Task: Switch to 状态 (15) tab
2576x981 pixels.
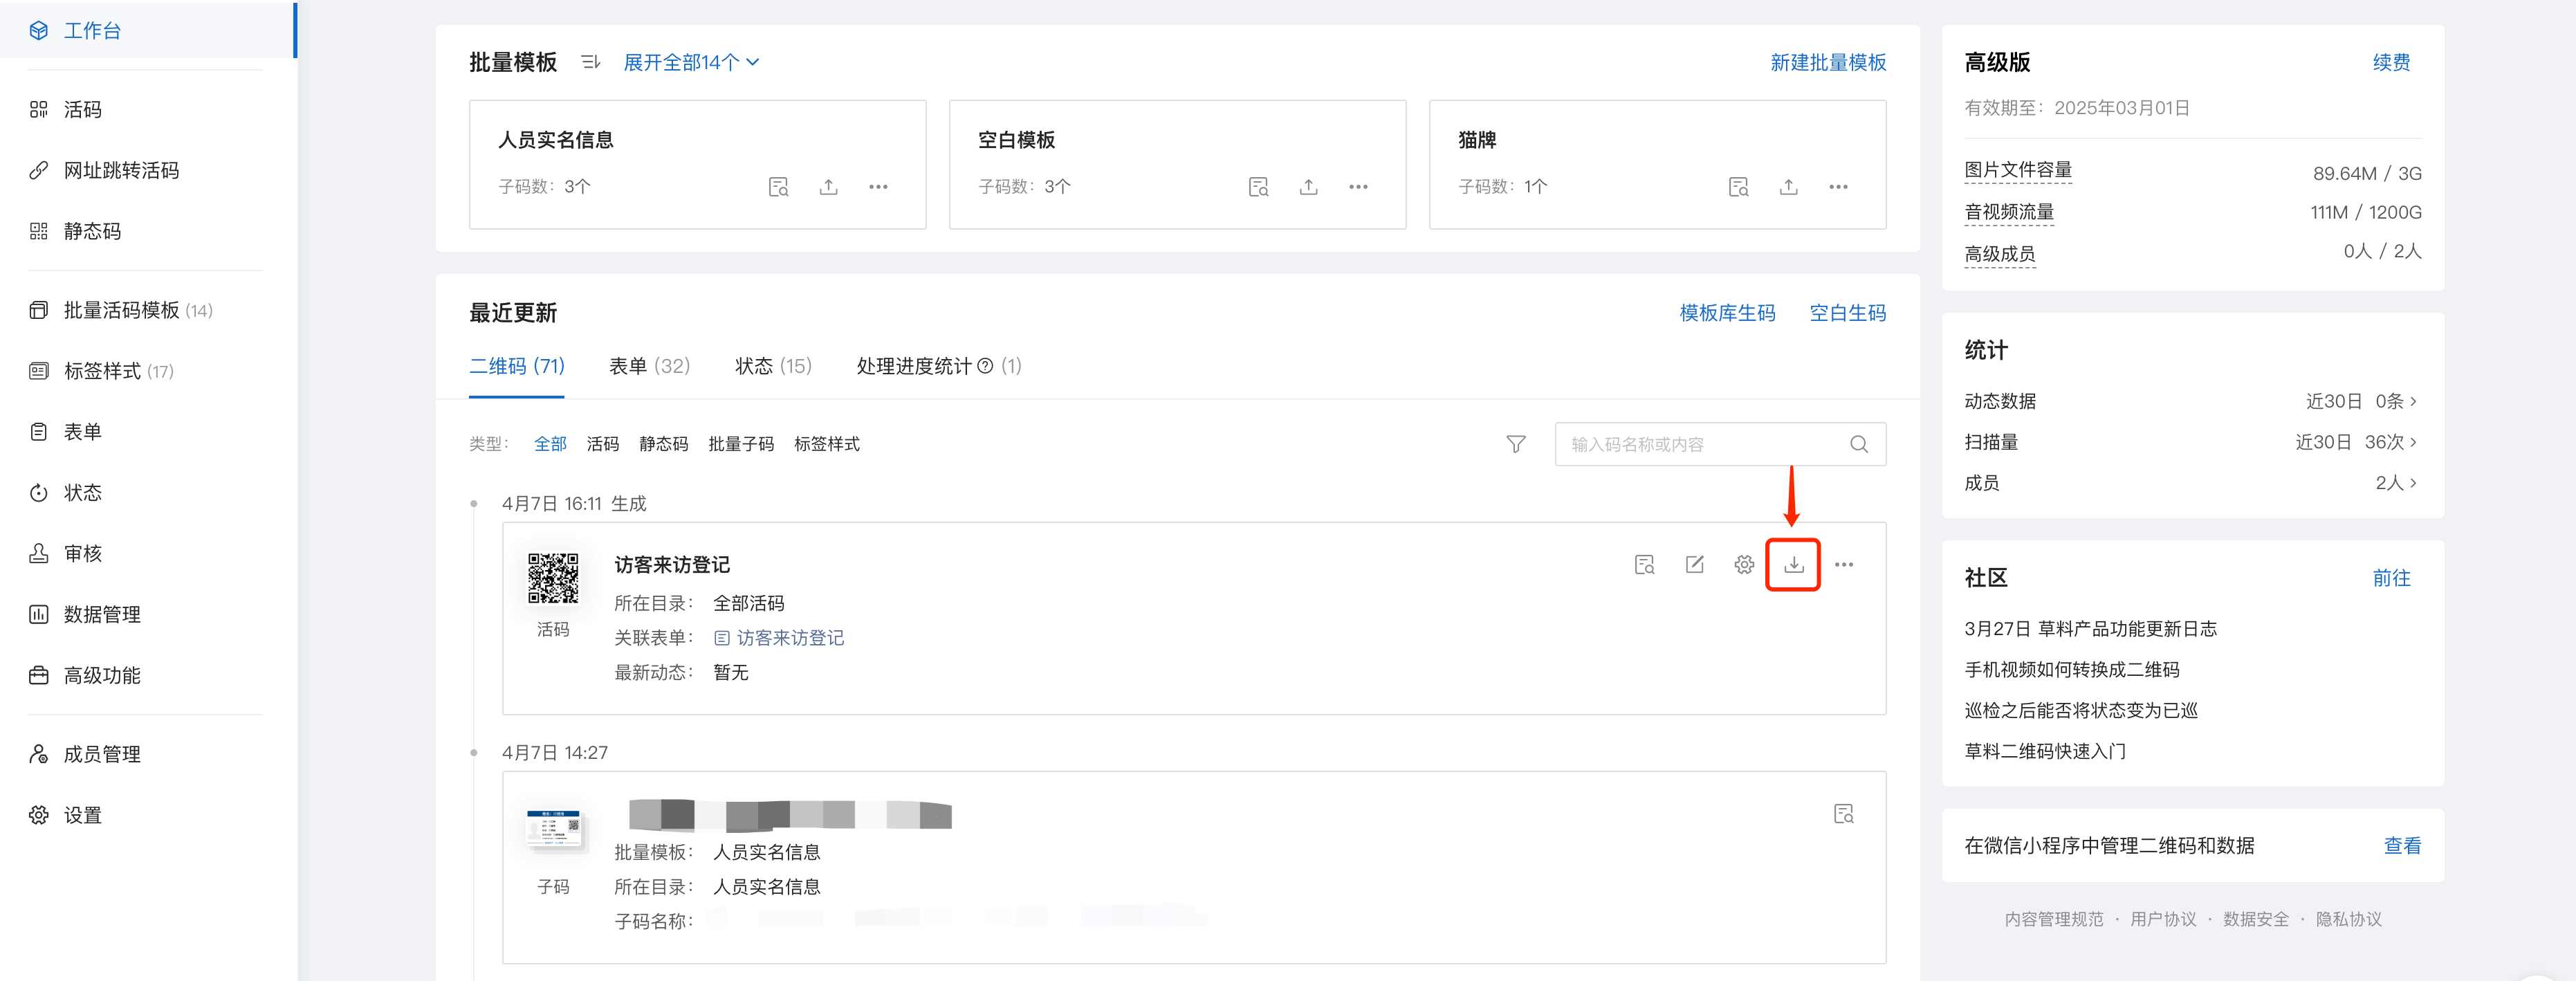Action: 773,366
